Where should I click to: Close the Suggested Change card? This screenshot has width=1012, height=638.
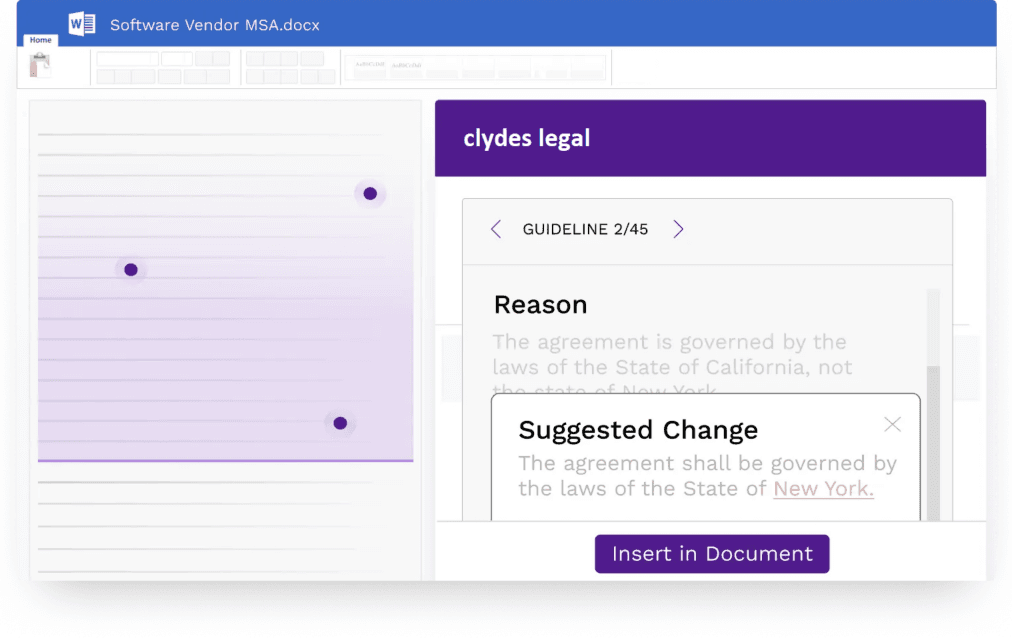coord(893,424)
